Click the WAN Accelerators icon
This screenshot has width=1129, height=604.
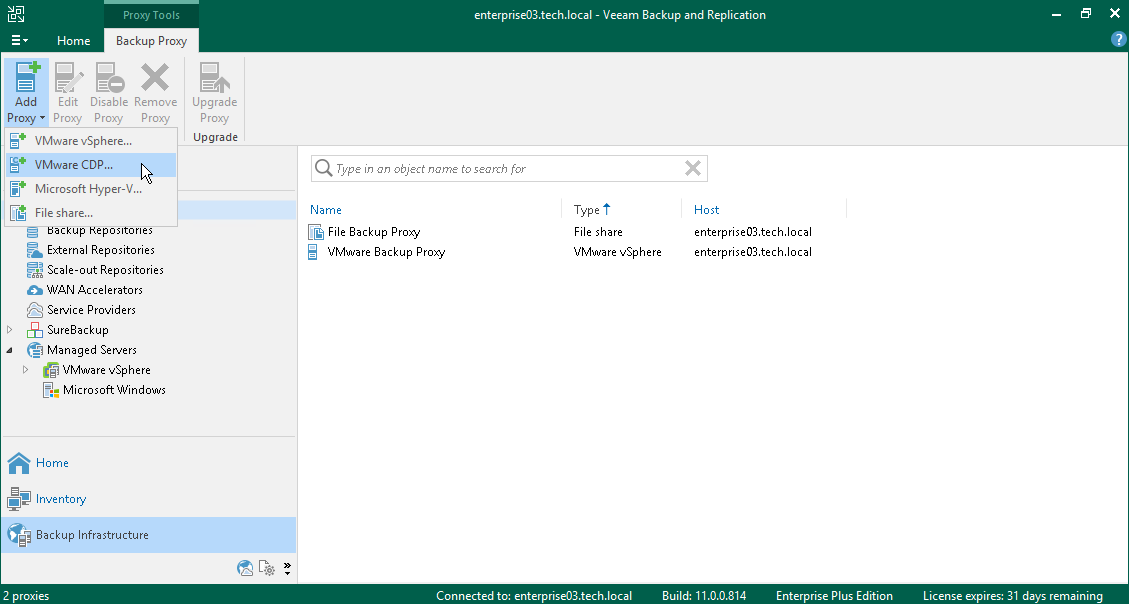pos(35,290)
